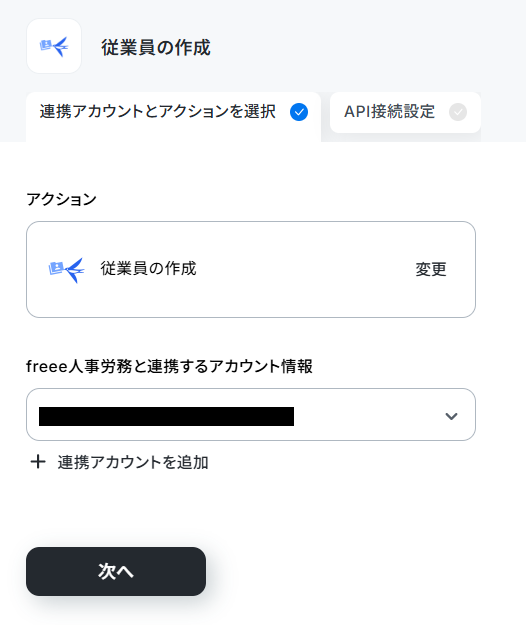Open the freee人事労務 account selection box
The width and height of the screenshot is (526, 625).
[x=251, y=415]
